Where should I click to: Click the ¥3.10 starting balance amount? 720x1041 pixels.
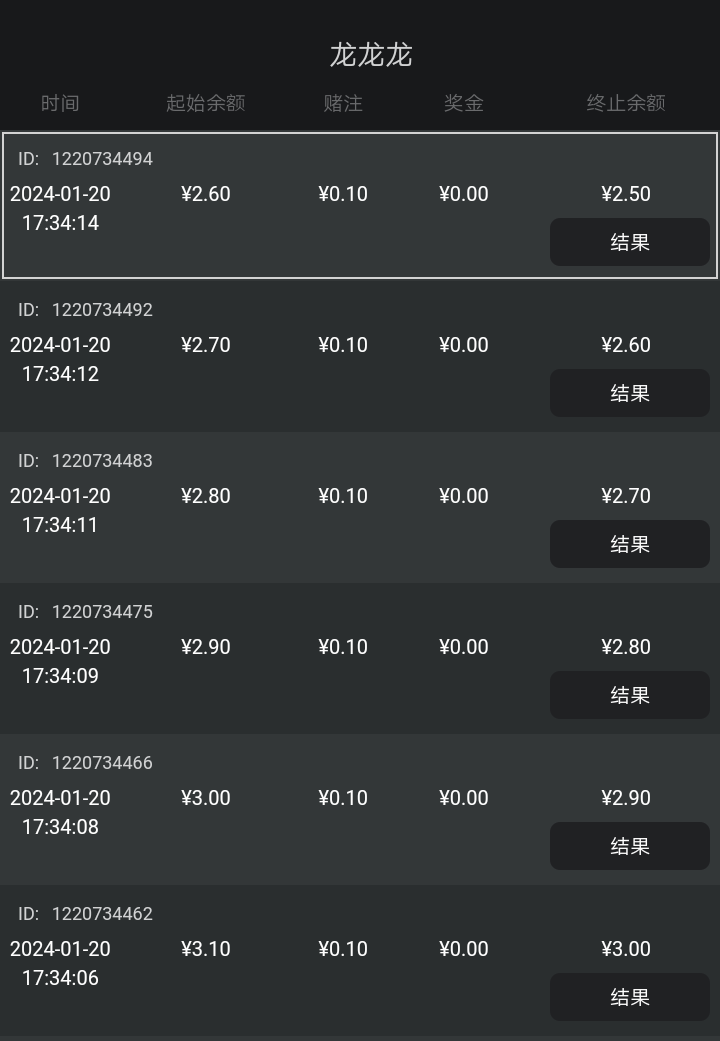(x=206, y=949)
